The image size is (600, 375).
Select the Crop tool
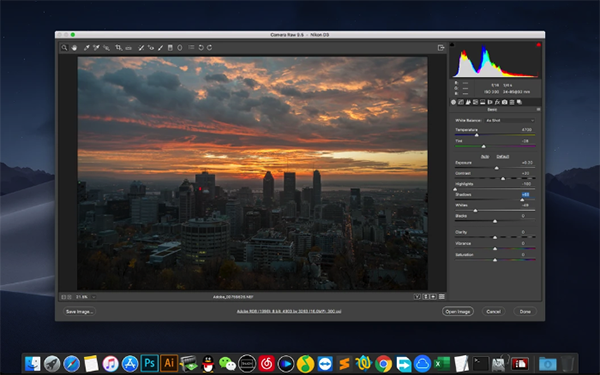pyautogui.click(x=119, y=48)
